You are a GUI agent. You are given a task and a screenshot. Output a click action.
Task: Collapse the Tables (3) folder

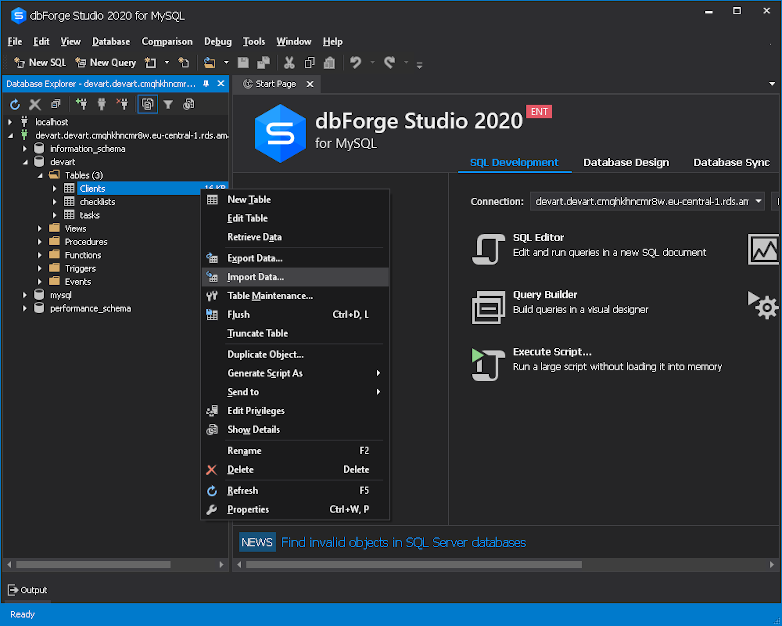[x=40, y=176]
